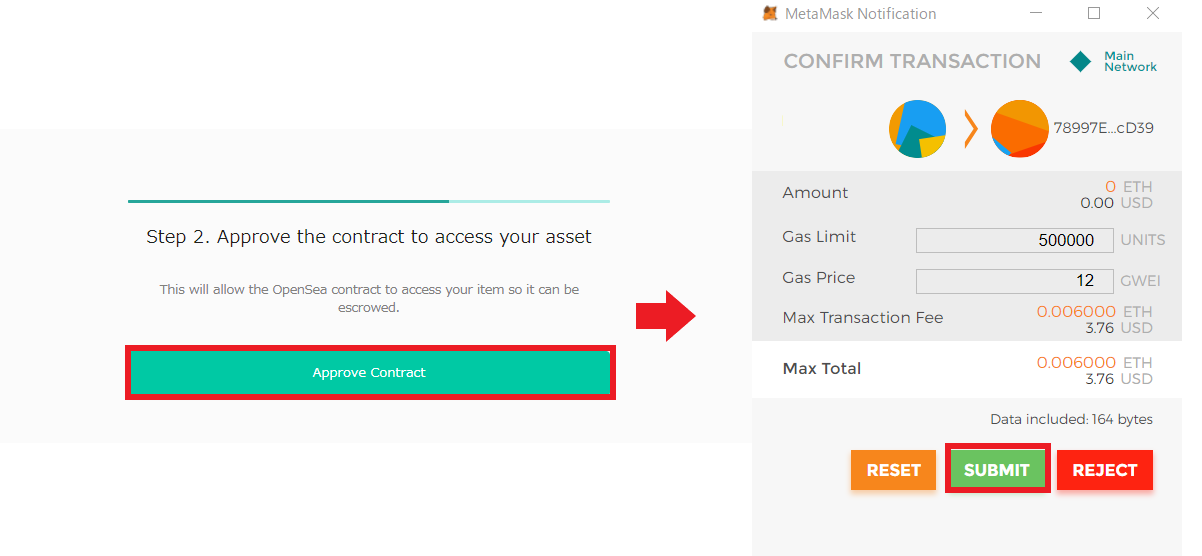Screen dimensions: 1202x556
Task: Reject the transaction
Action: pos(1105,470)
